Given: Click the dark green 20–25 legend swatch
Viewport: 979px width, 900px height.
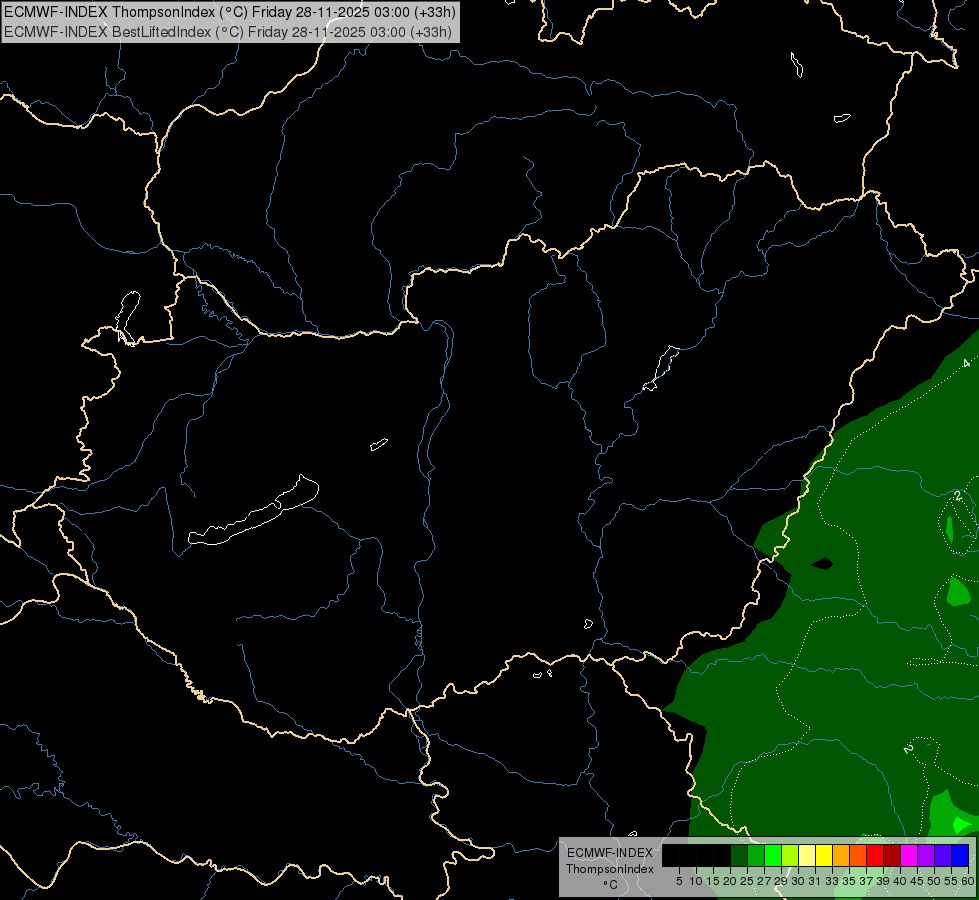Looking at the screenshot, I should [x=739, y=856].
